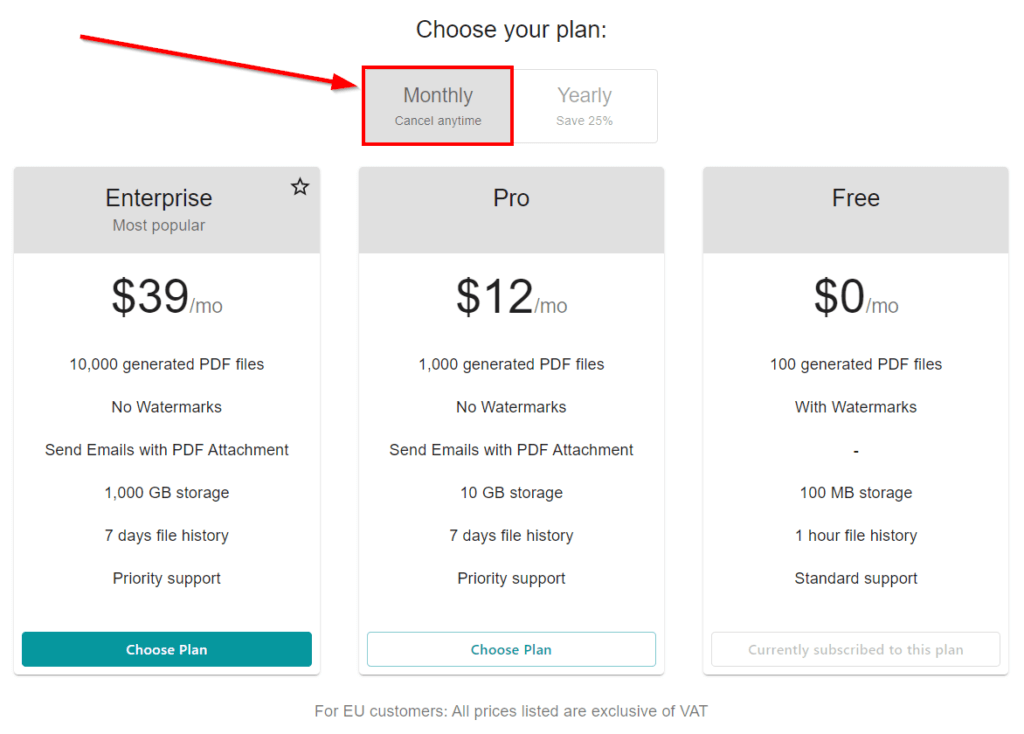Click "10 GB storage" in Pro
This screenshot has height=734, width=1024.
511,493
